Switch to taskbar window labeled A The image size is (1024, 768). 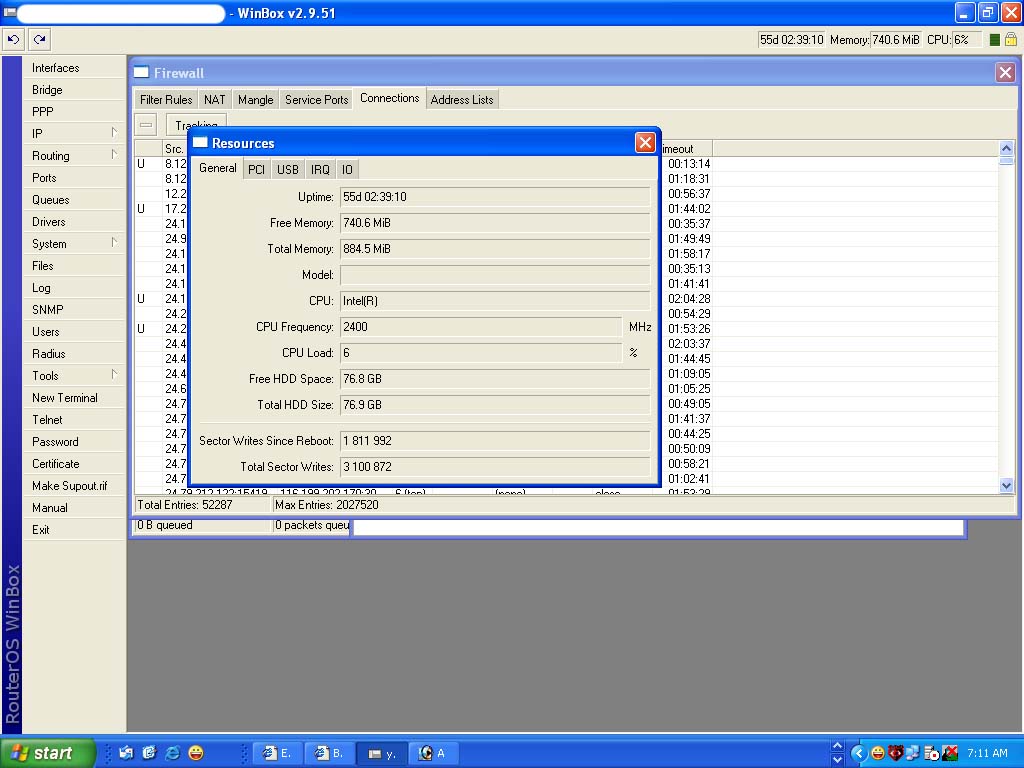tap(434, 753)
